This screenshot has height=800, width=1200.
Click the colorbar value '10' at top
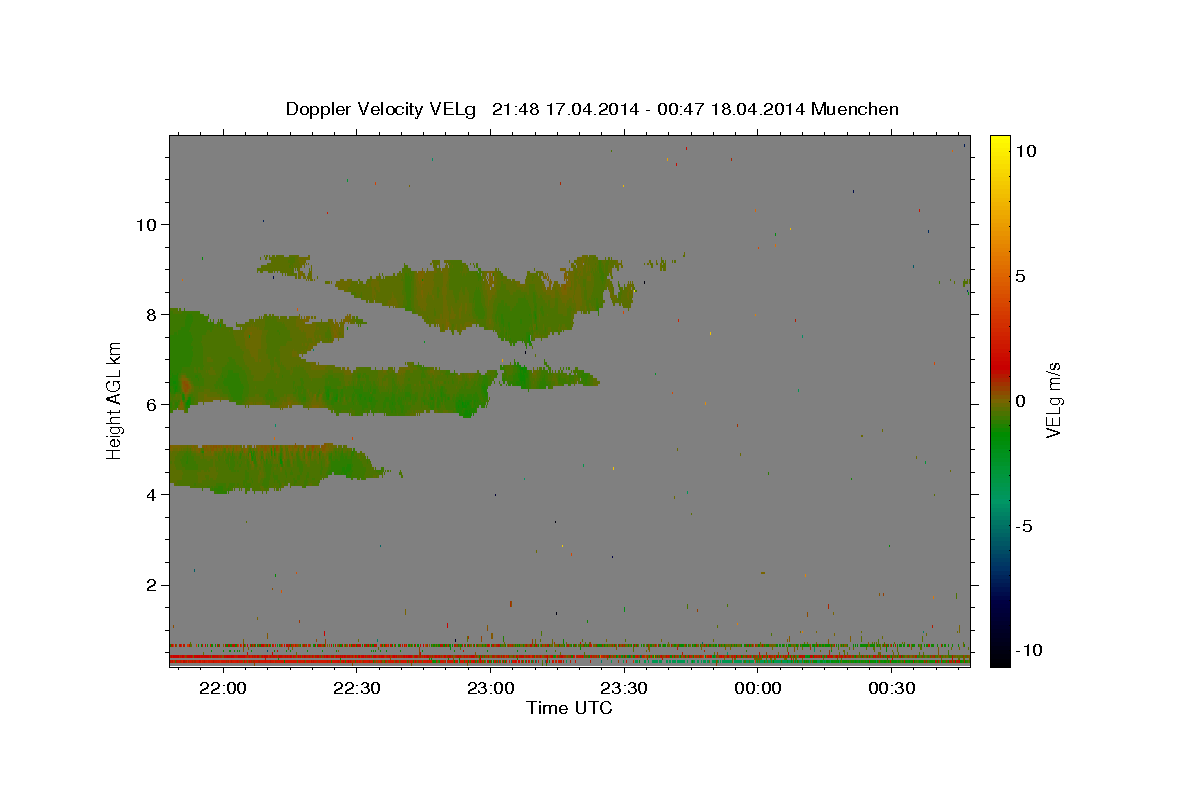(1026, 151)
